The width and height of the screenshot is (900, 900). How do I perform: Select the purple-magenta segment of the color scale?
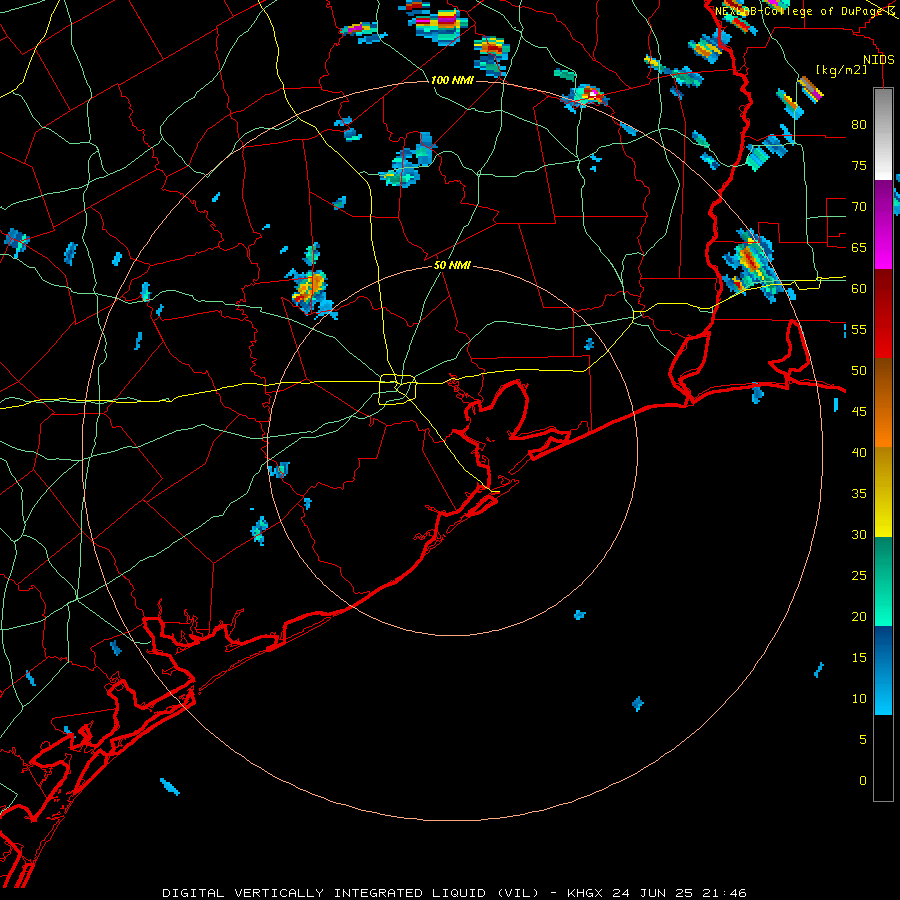883,225
